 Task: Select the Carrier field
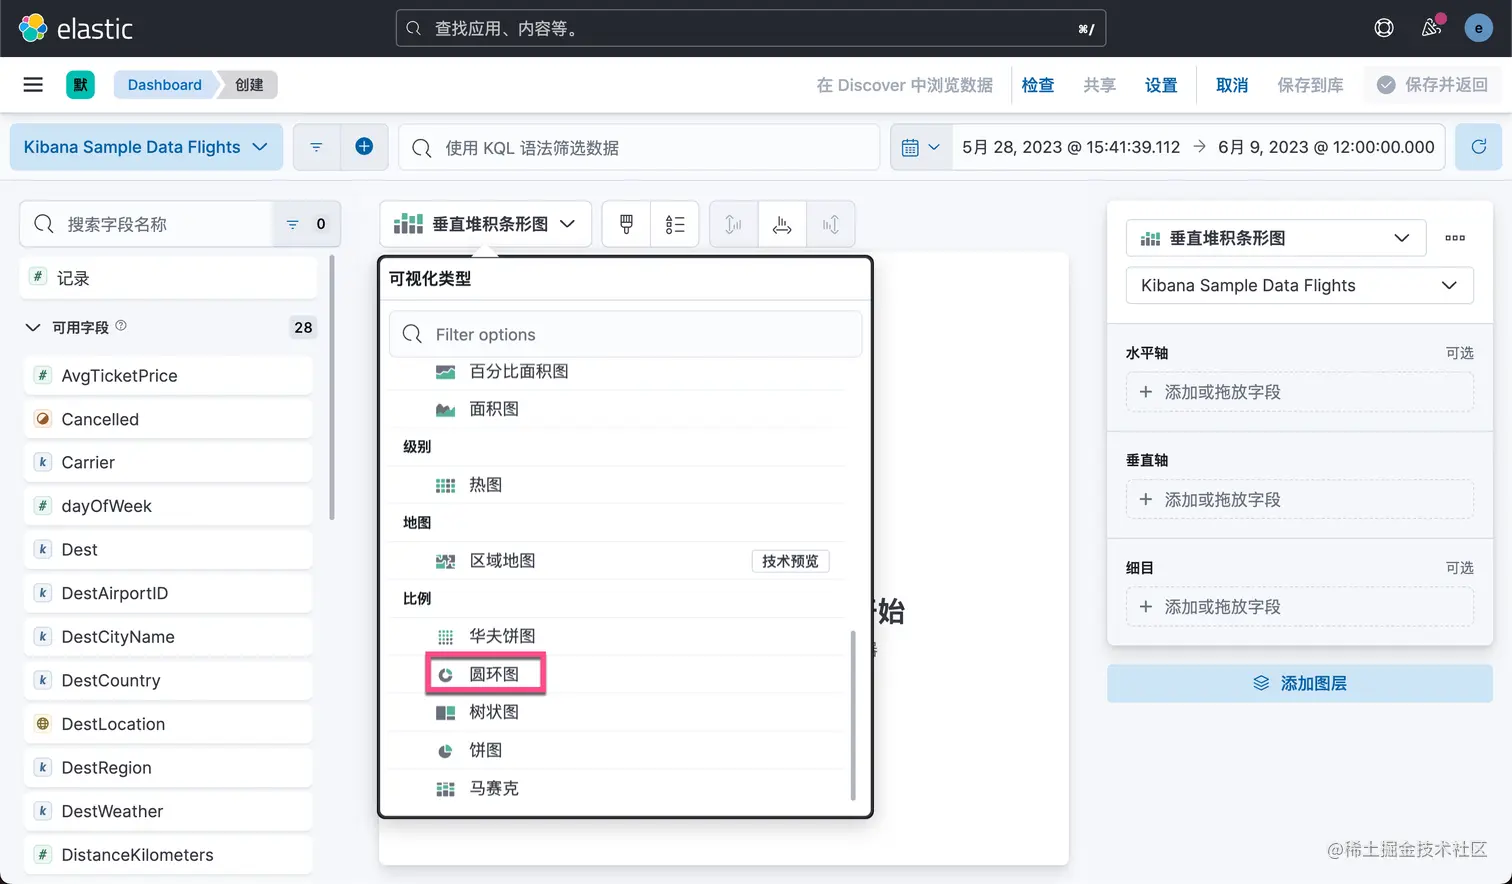tap(168, 463)
